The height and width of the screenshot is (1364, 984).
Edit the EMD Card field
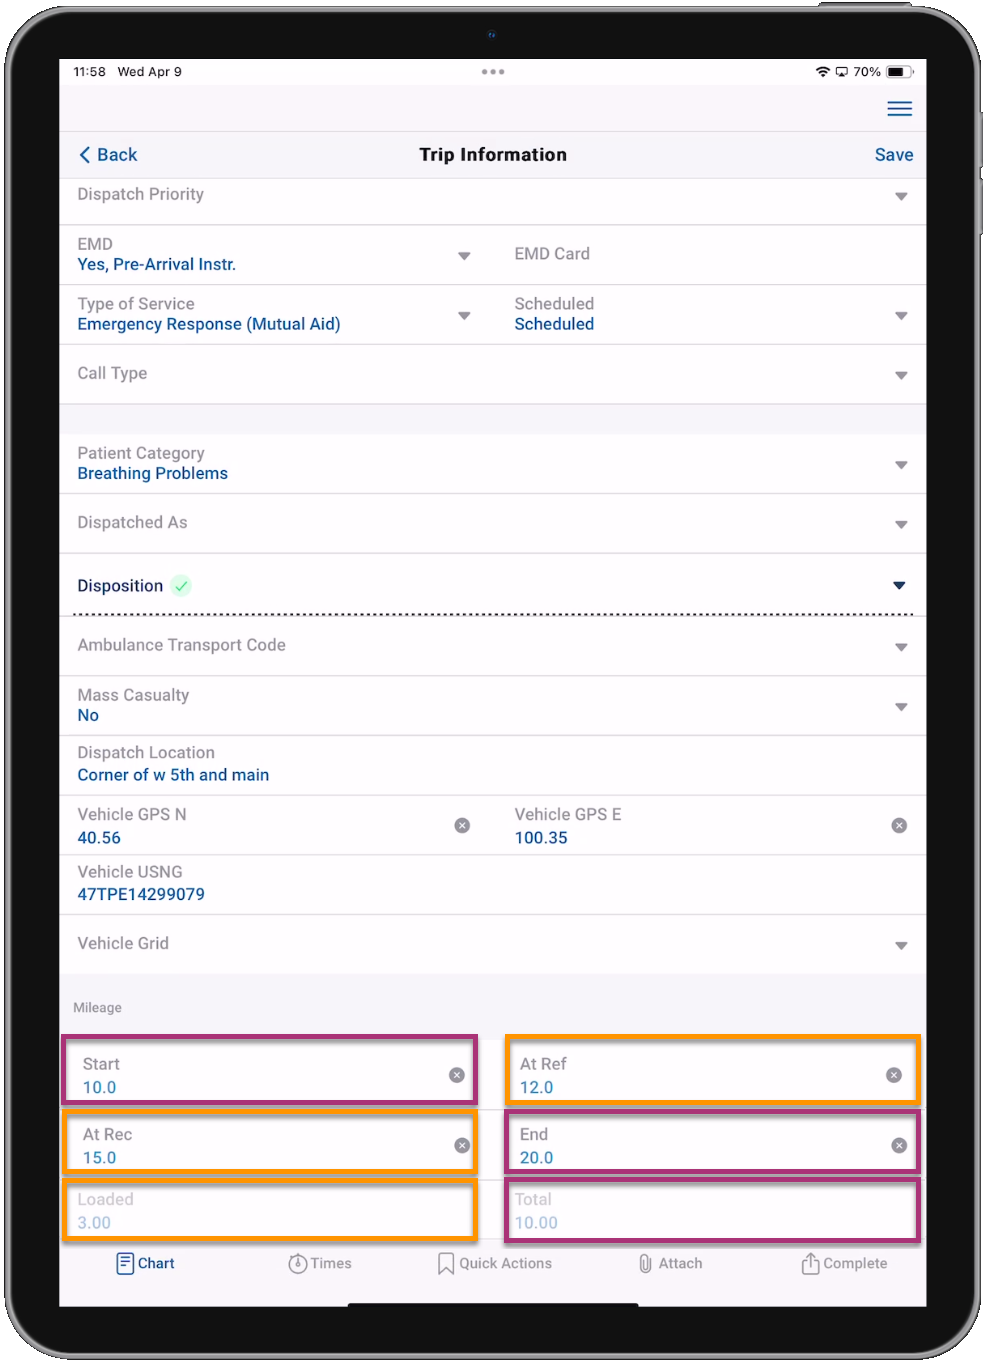[x=712, y=255]
